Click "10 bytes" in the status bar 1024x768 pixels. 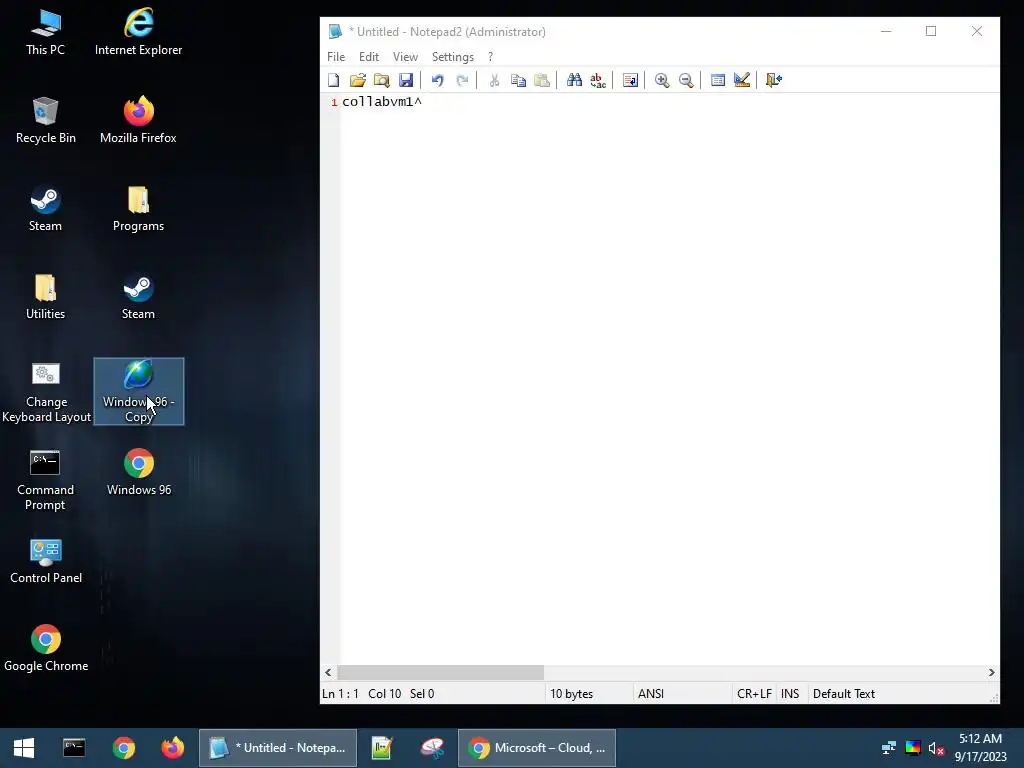571,694
